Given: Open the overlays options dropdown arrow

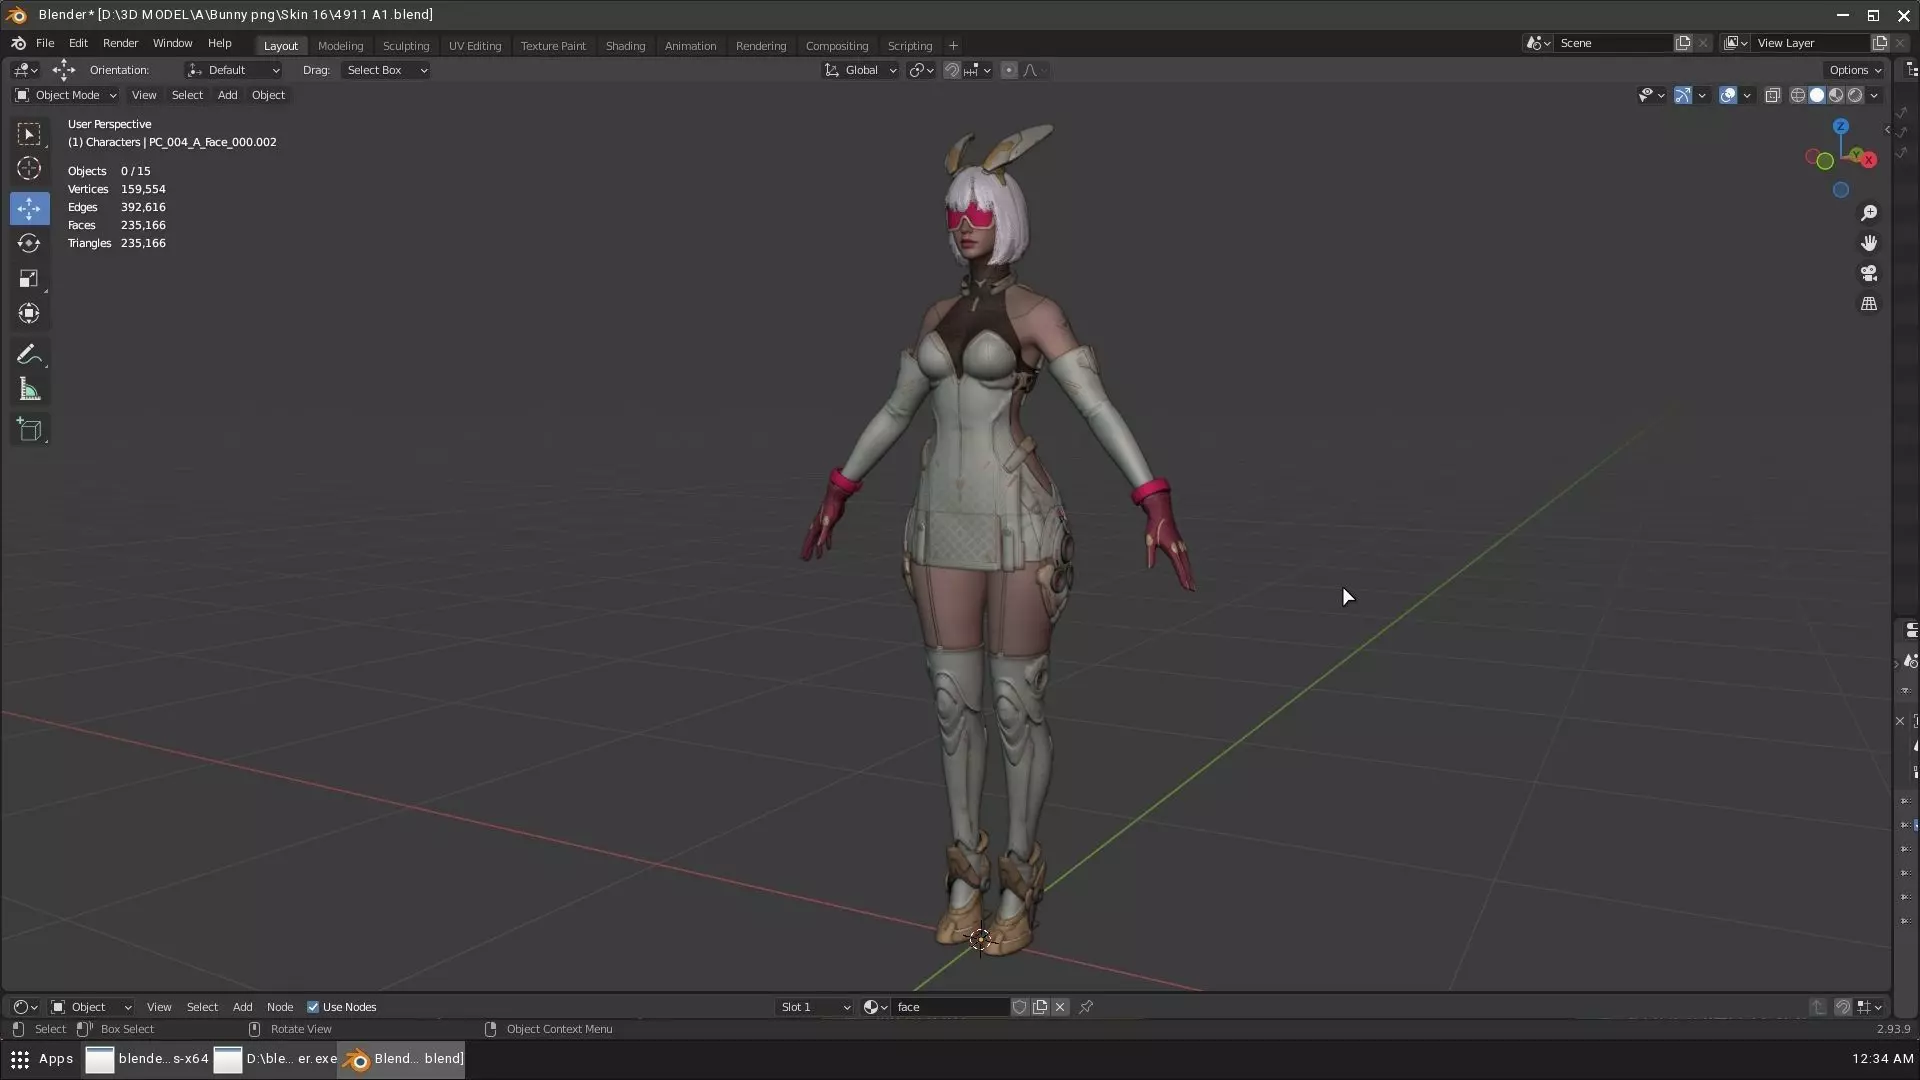Looking at the screenshot, I should [1747, 95].
